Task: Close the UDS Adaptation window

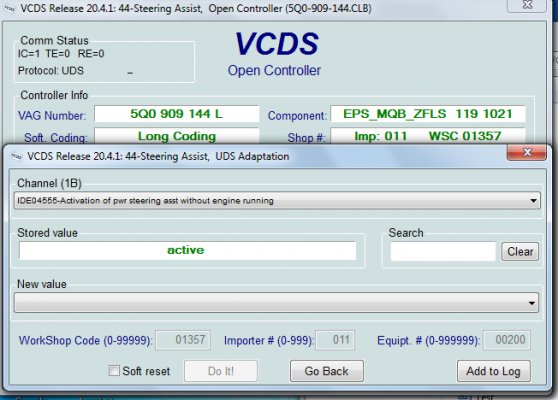Action: (x=526, y=152)
